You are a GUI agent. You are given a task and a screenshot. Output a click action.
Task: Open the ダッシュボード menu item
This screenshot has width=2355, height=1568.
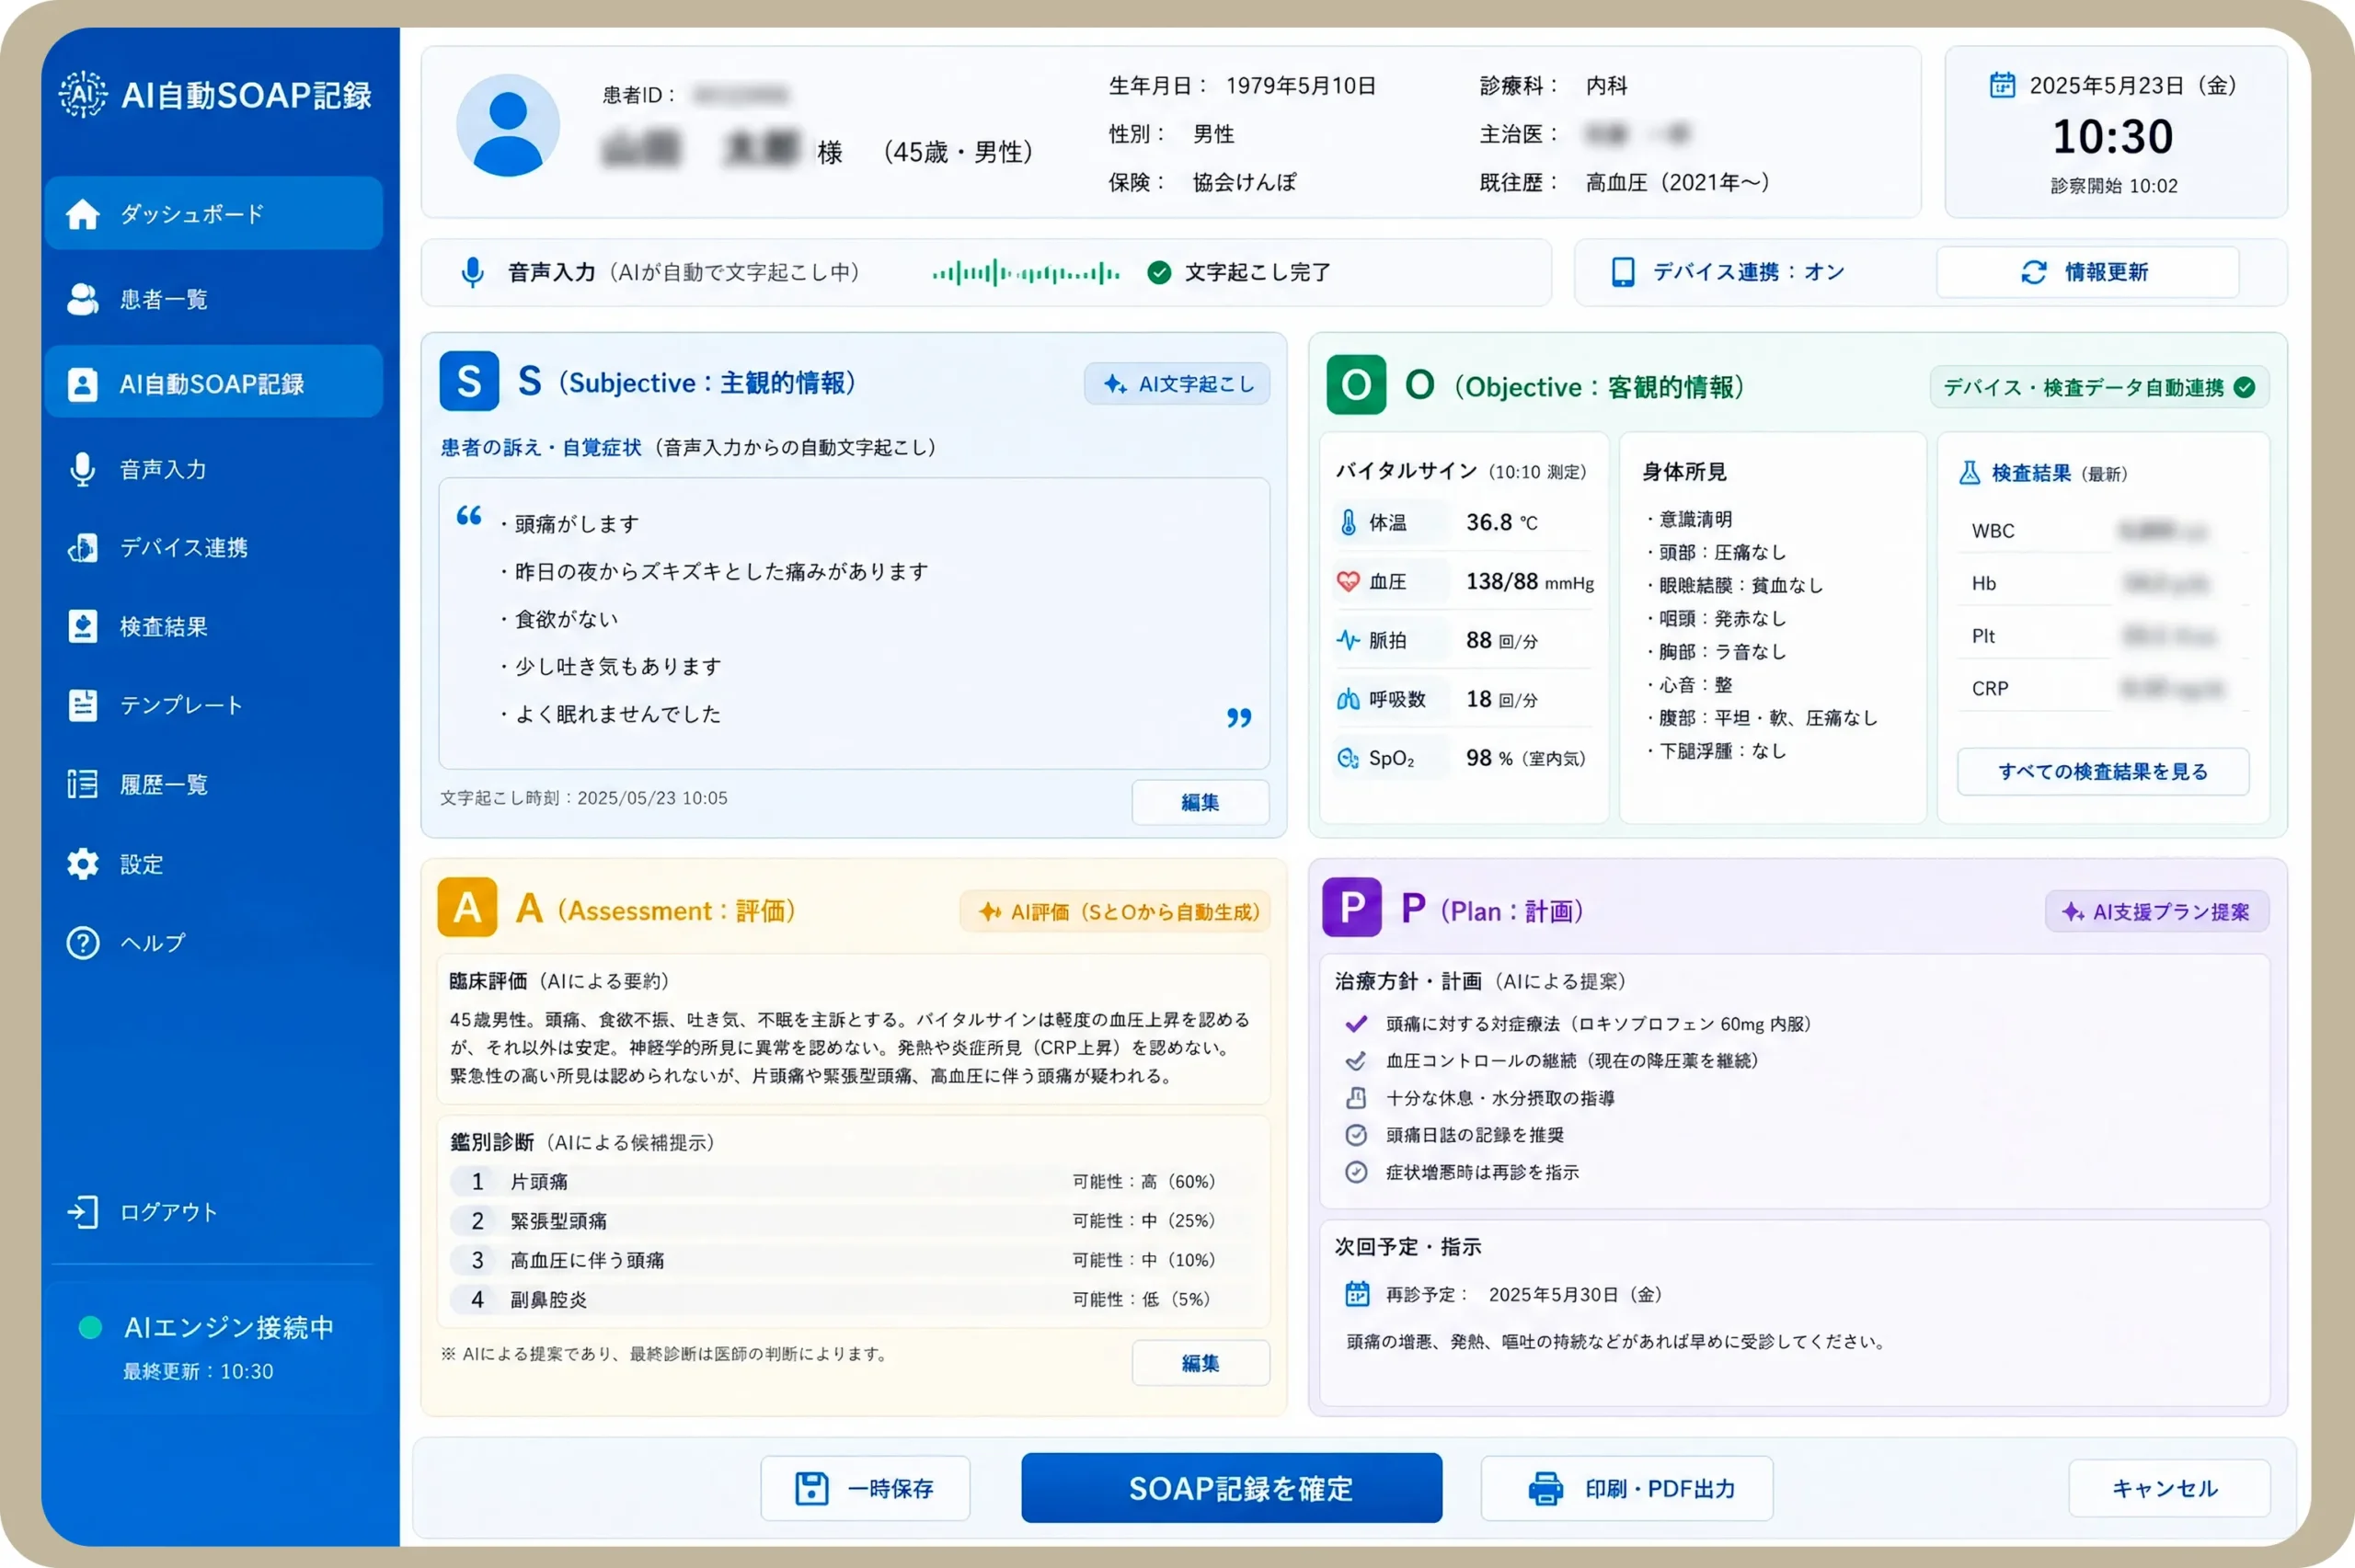[213, 213]
